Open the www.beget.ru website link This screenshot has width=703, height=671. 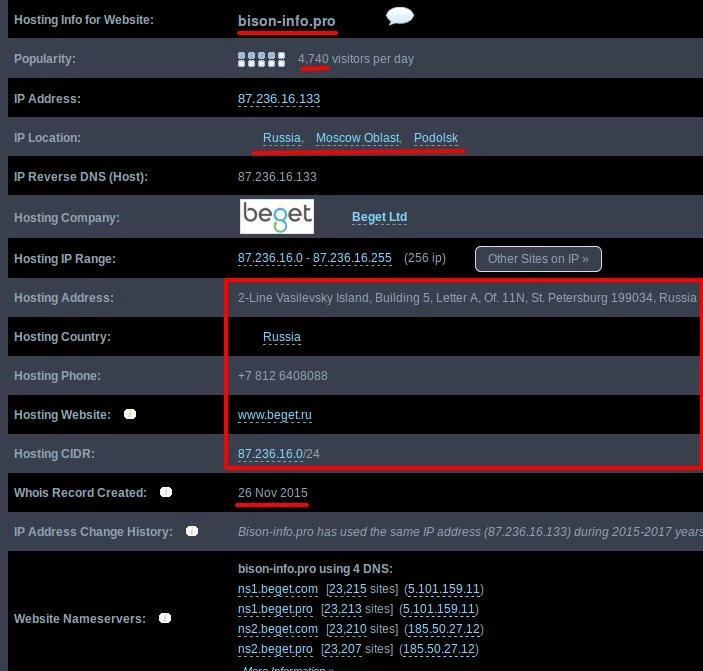(274, 415)
